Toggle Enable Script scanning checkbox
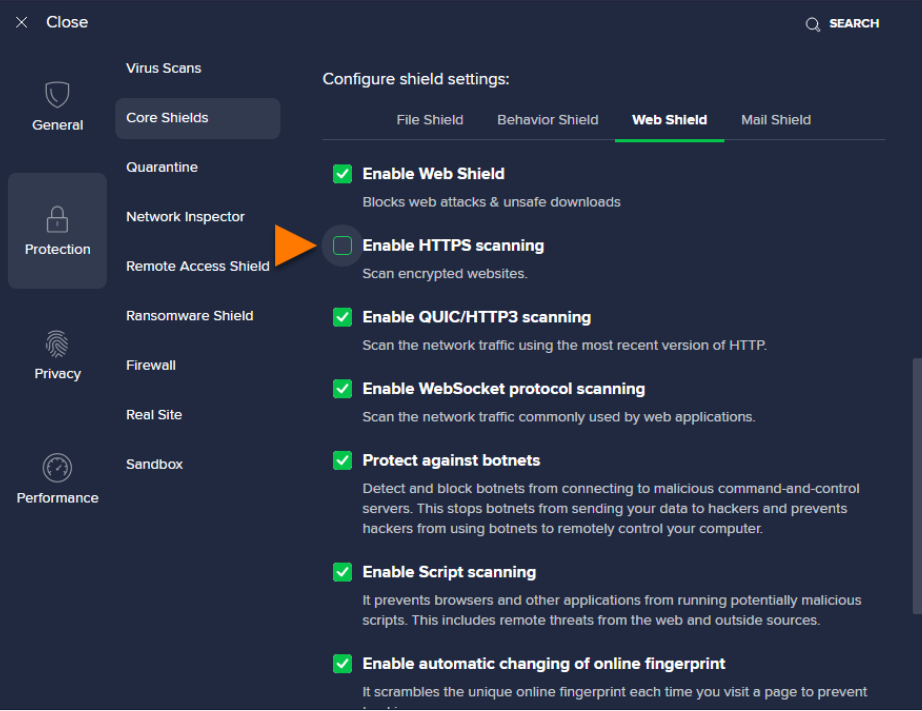Screen dimensions: 922x711 coord(343,572)
